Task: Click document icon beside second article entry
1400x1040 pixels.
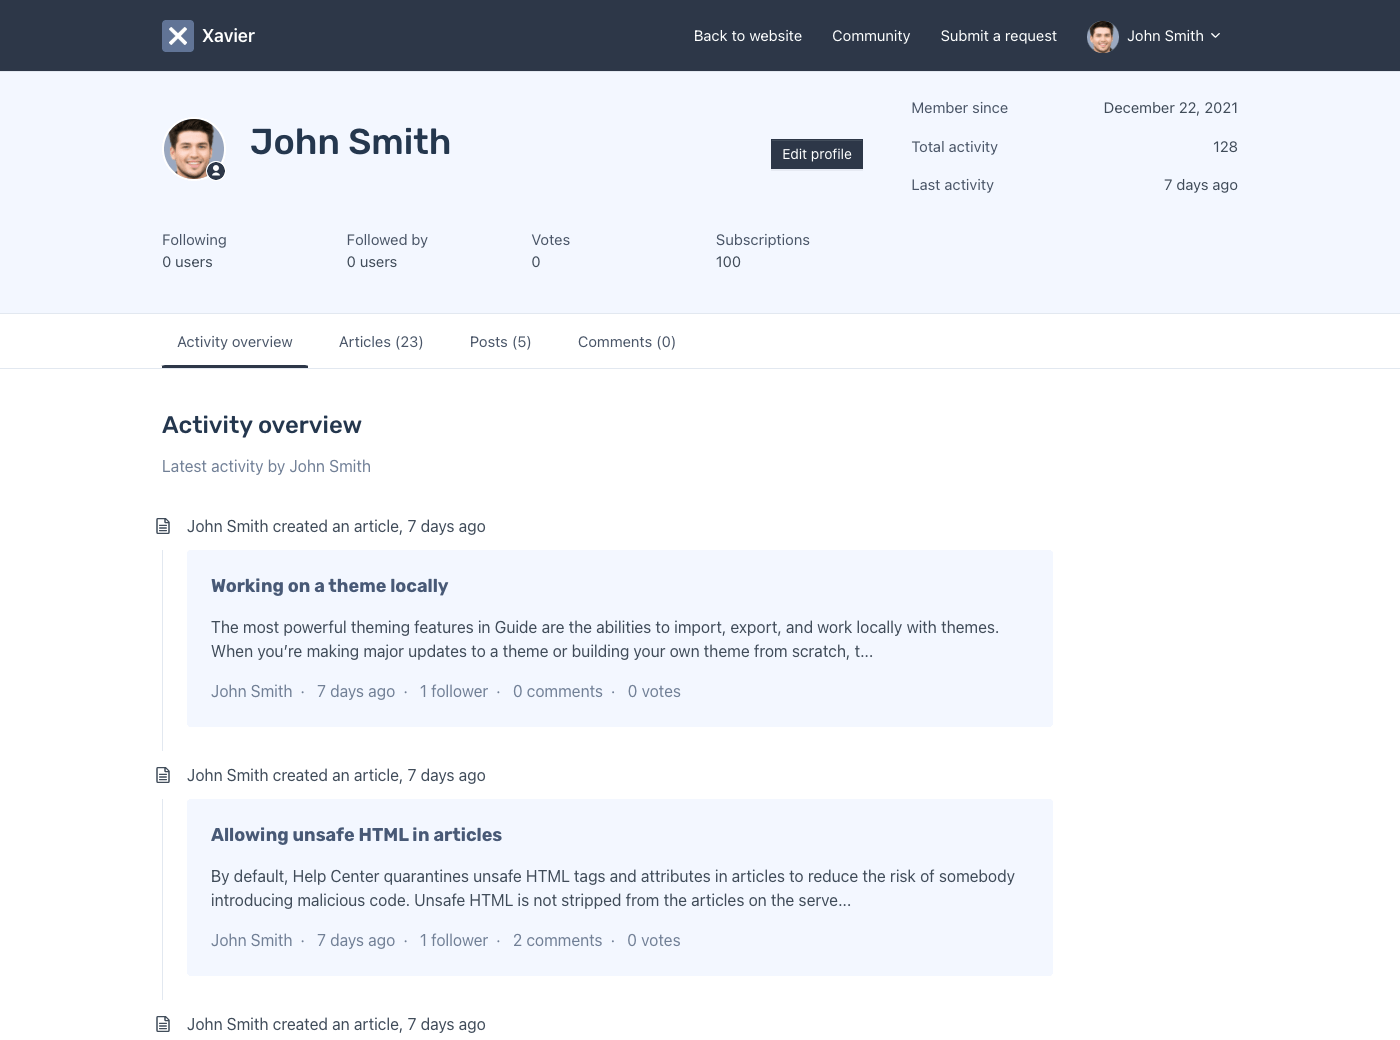Action: pos(163,775)
